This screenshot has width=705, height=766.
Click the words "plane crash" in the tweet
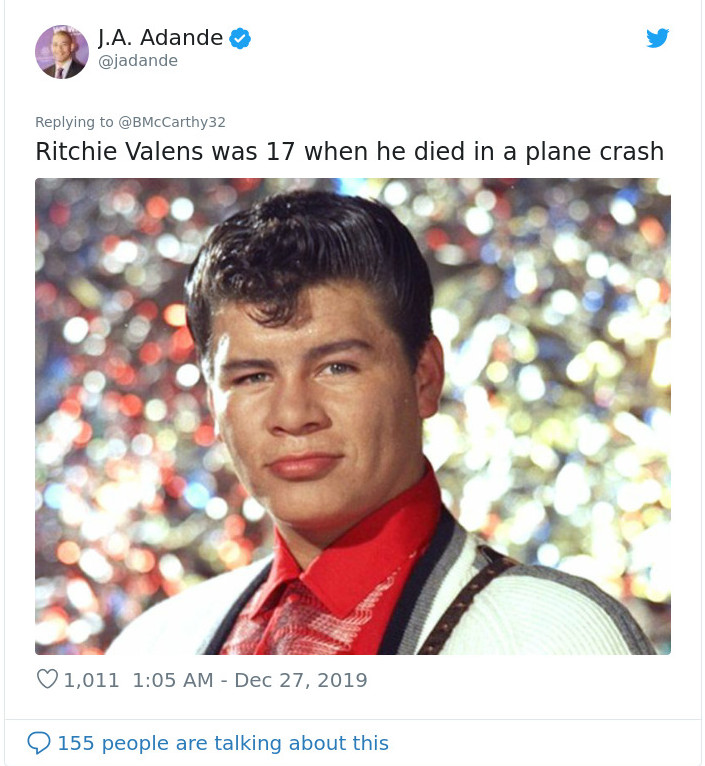pos(595,151)
